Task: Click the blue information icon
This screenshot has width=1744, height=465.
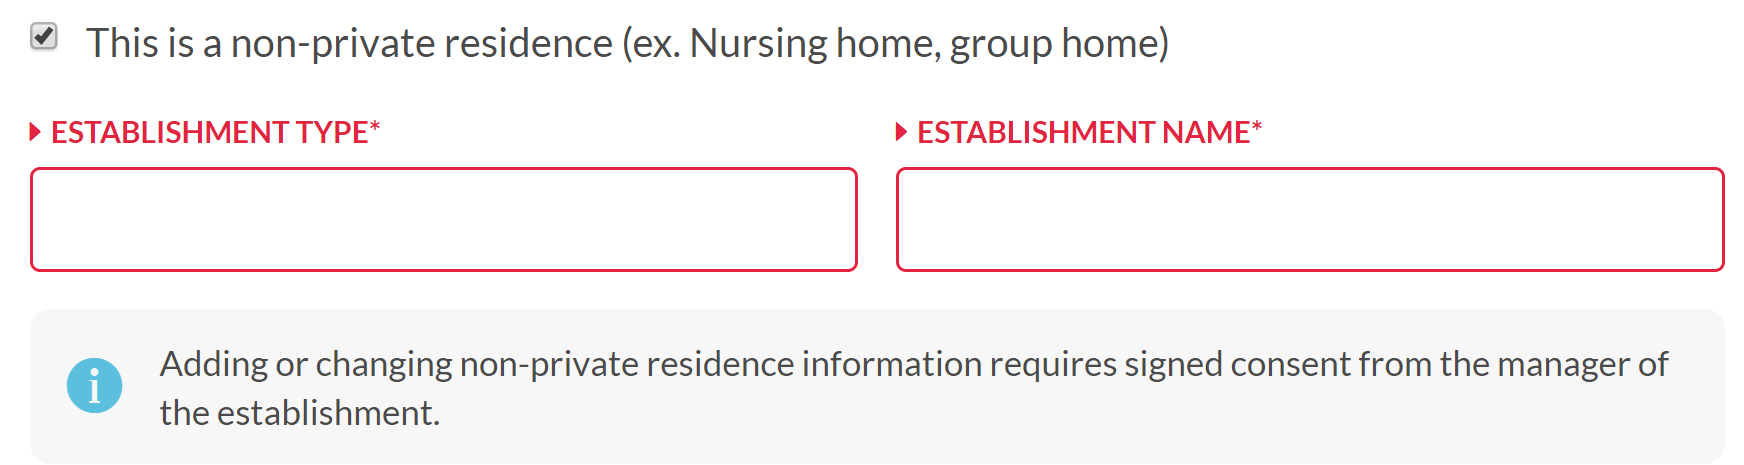Action: (95, 386)
